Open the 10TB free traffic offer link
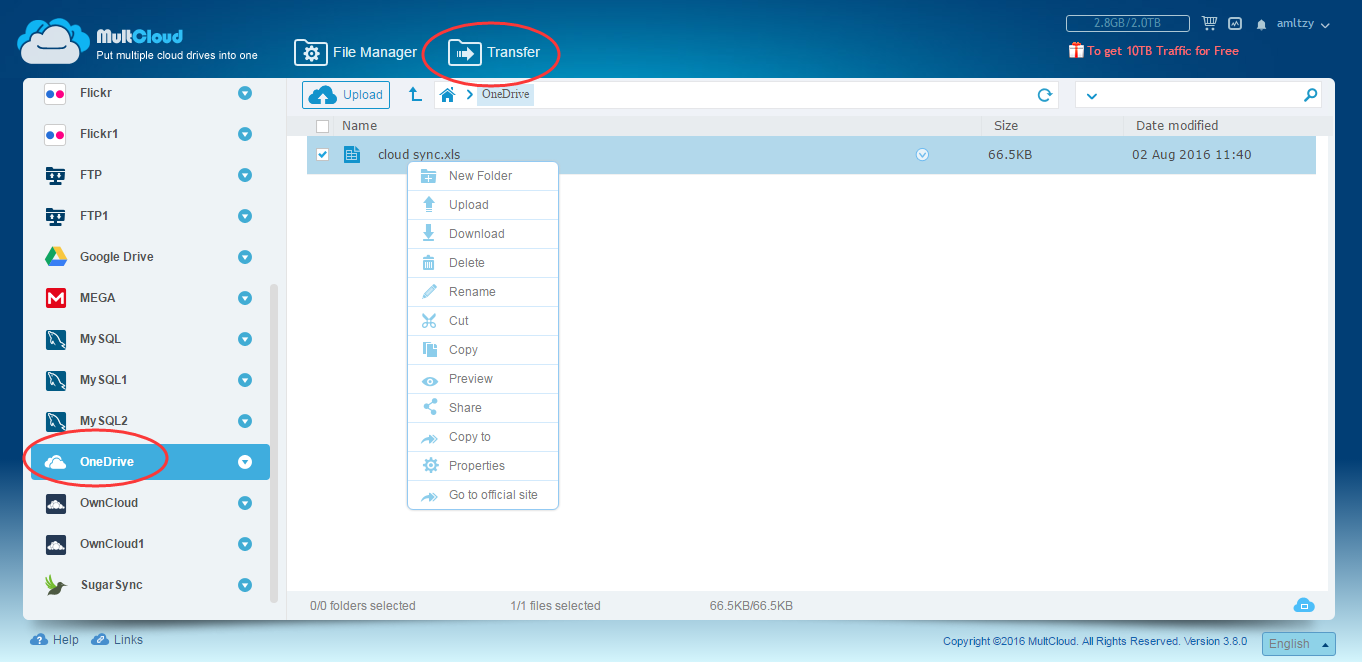The image size is (1362, 662). pos(1163,51)
